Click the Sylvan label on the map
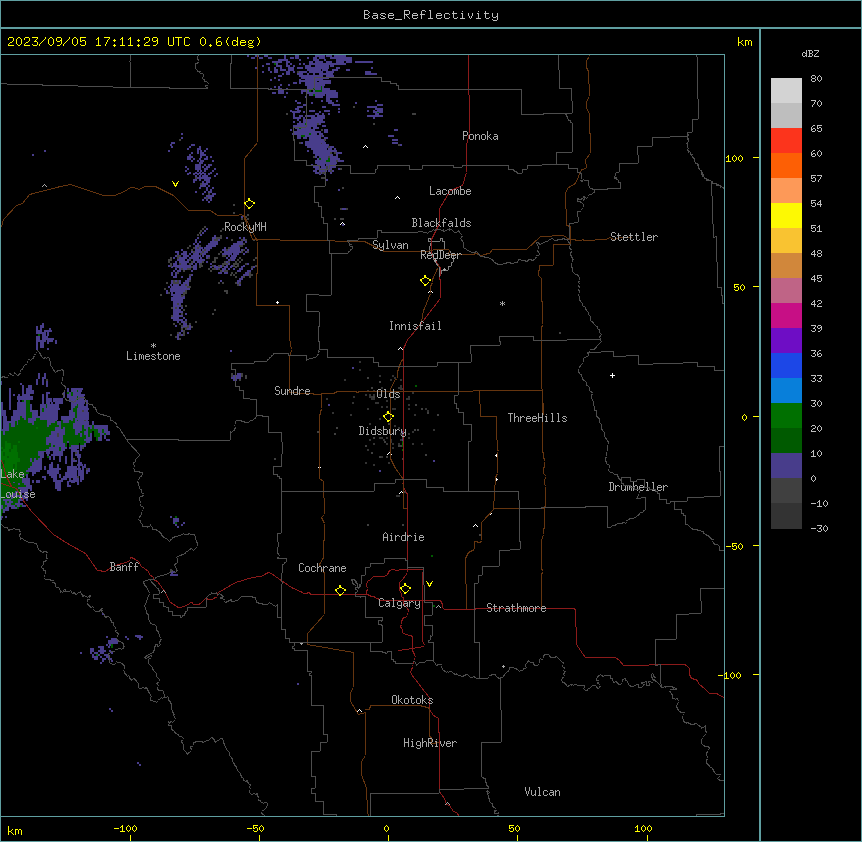This screenshot has height=842, width=862. coord(390,245)
